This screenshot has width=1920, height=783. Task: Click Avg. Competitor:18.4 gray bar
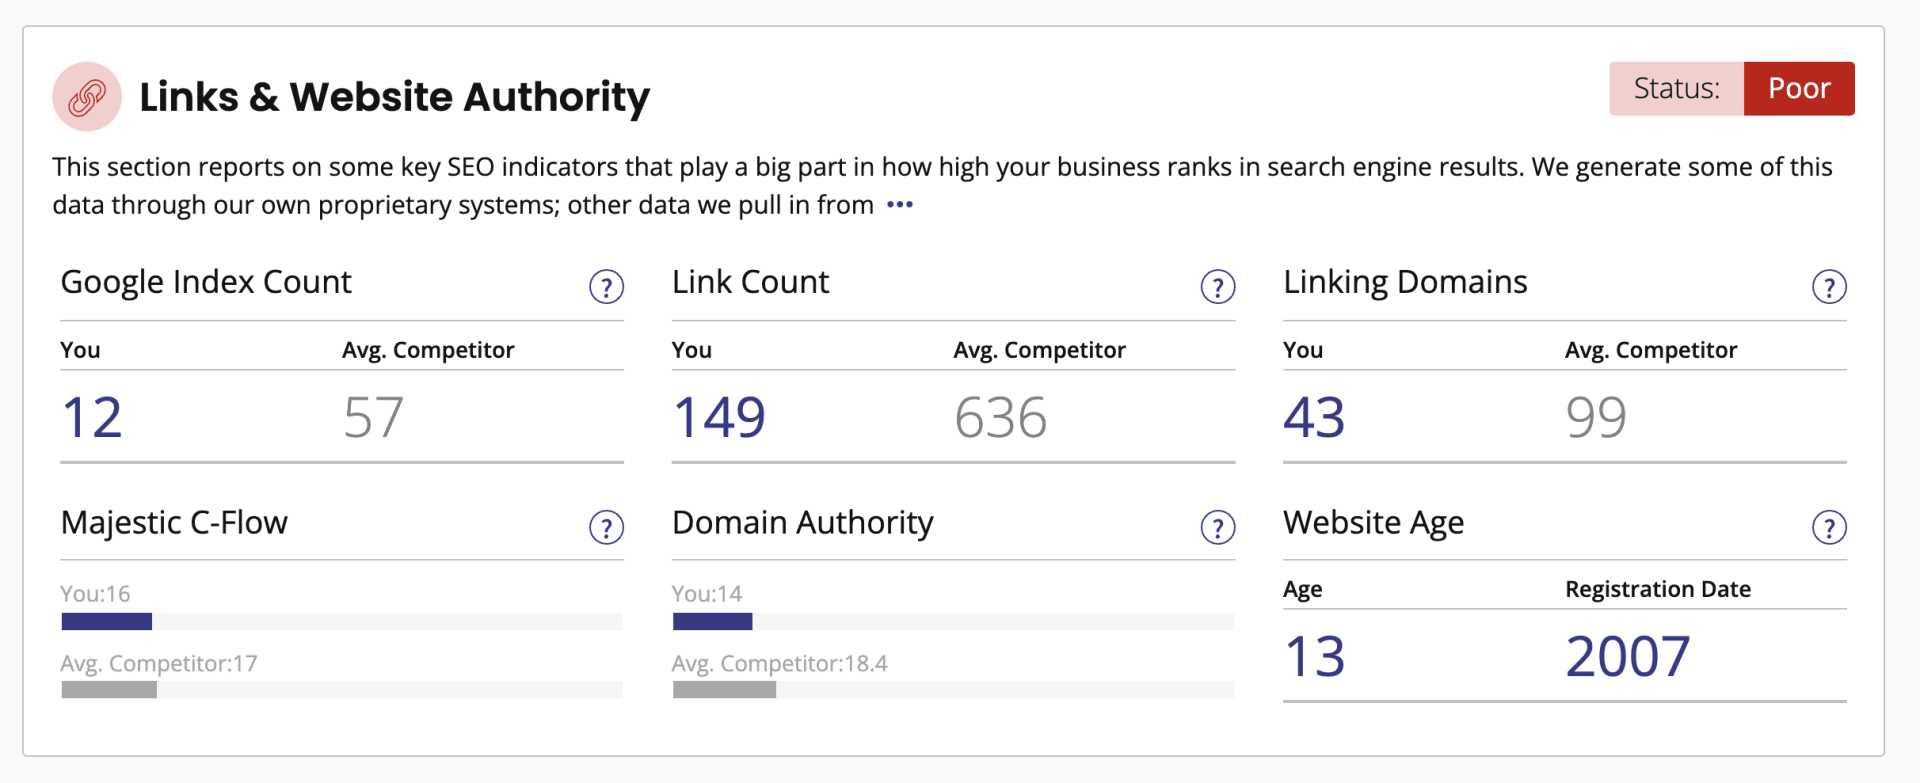(x=724, y=690)
